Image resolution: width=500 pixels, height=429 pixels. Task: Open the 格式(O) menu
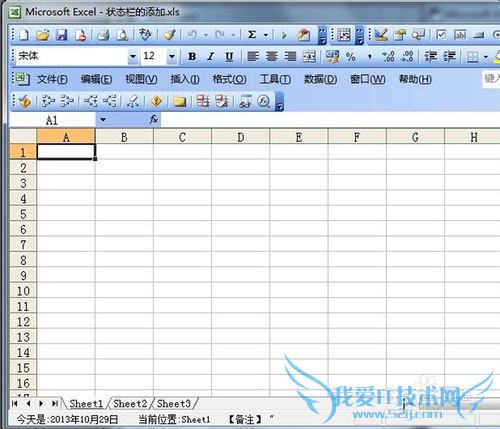(x=229, y=79)
